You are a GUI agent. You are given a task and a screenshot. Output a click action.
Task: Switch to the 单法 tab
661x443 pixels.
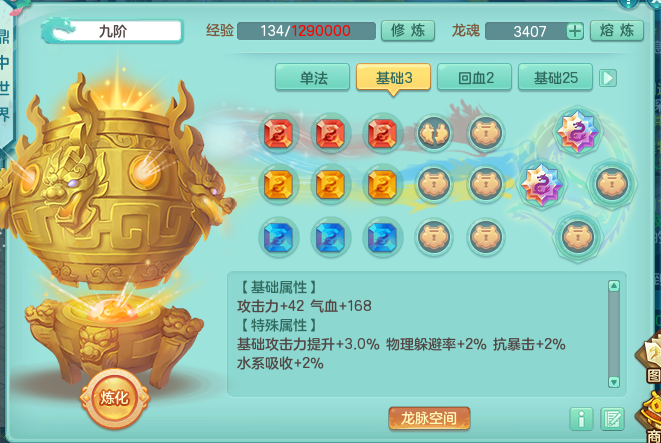click(x=312, y=78)
